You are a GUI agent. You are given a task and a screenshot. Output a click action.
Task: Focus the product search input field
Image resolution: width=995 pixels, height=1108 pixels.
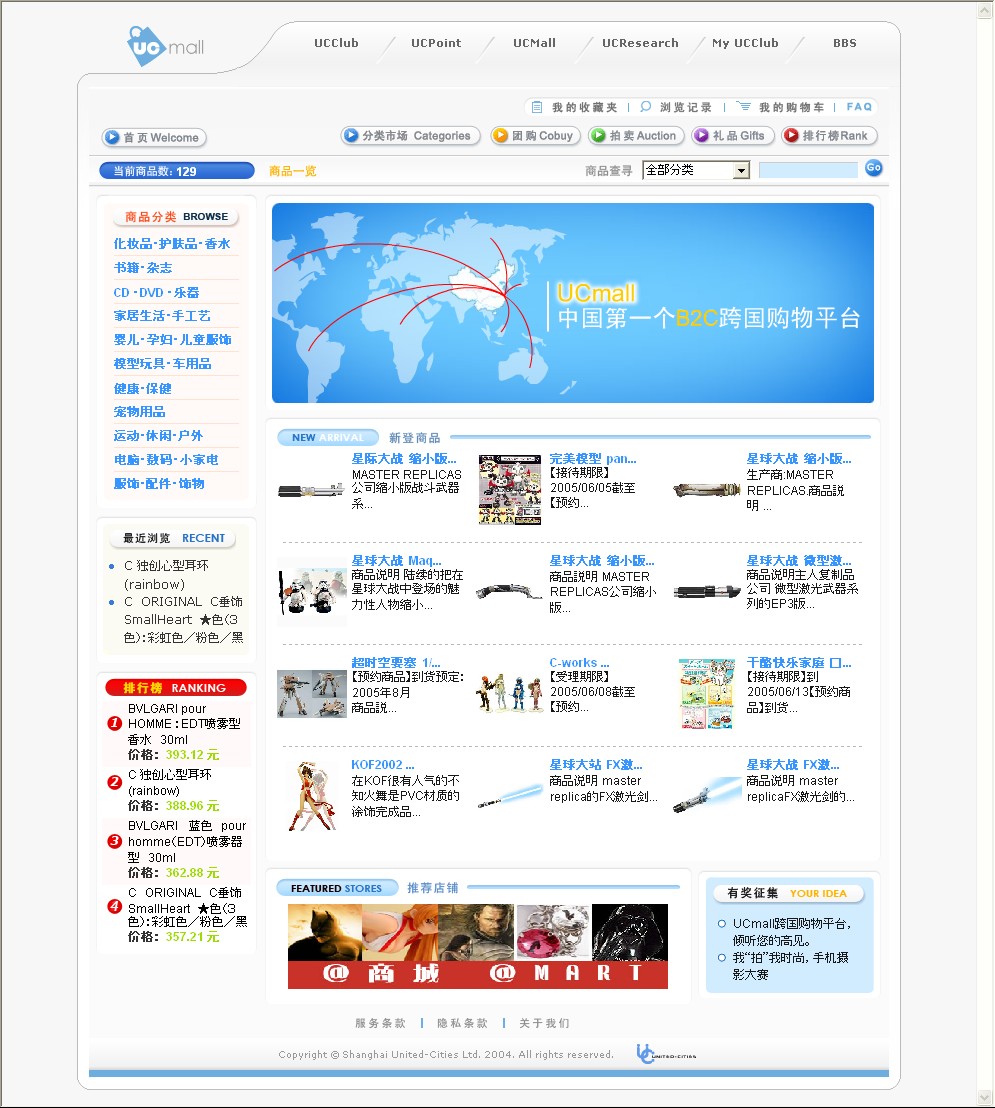[x=808, y=170]
